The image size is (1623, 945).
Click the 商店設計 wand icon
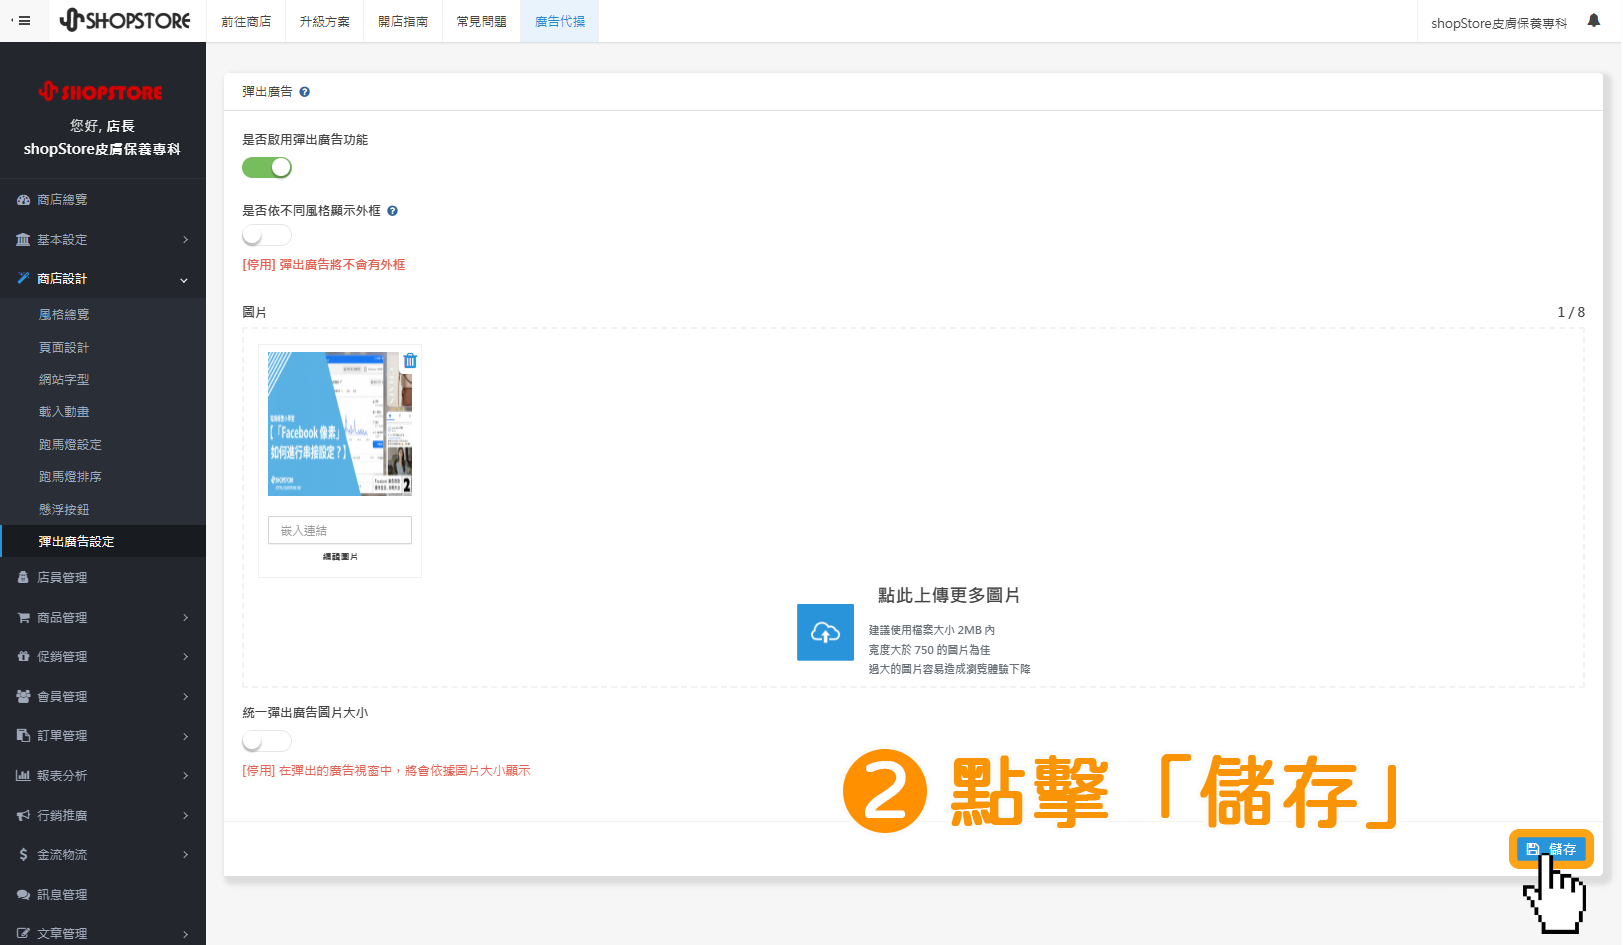coord(23,279)
